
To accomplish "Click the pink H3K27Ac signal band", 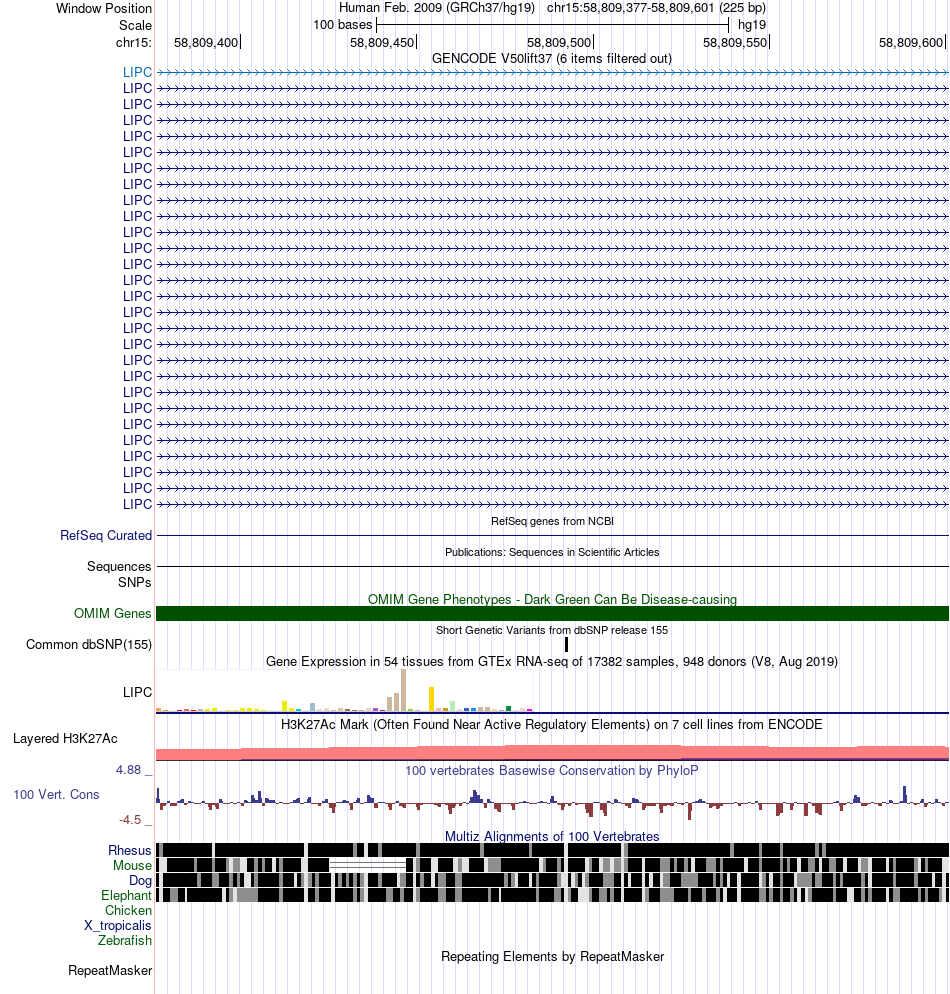I will (x=552, y=753).
